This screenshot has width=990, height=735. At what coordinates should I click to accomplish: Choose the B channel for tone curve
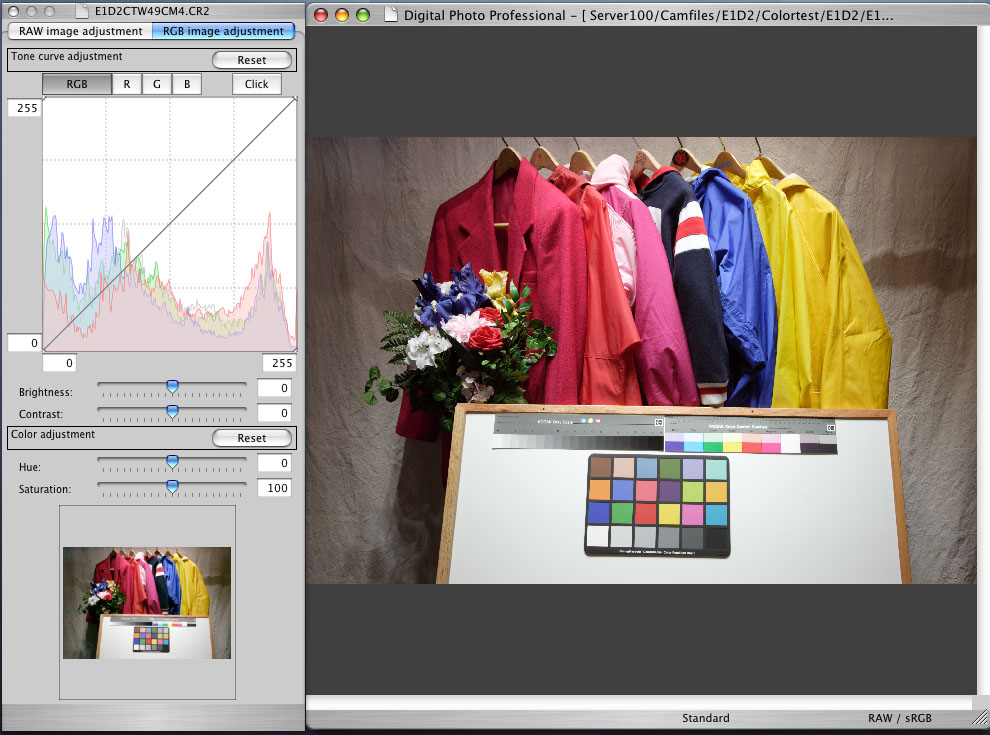coord(186,84)
